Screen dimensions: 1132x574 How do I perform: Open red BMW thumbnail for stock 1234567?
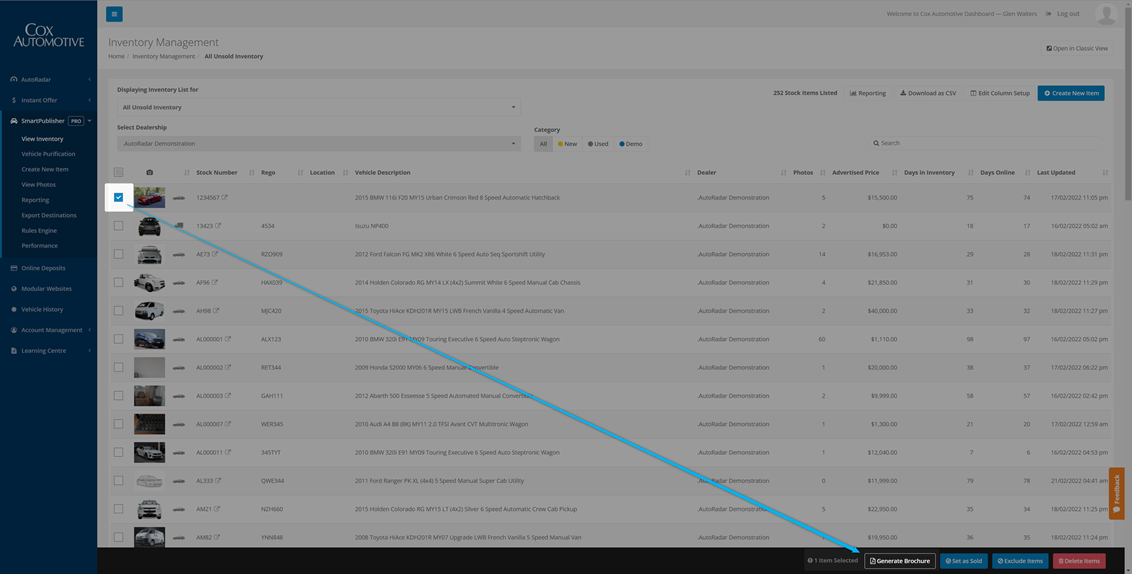point(149,197)
